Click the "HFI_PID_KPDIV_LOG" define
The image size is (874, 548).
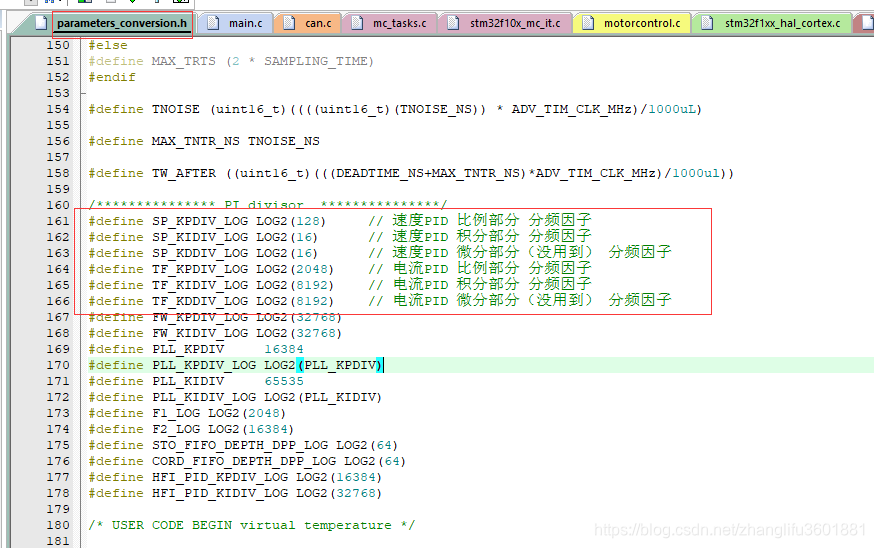coord(220,477)
